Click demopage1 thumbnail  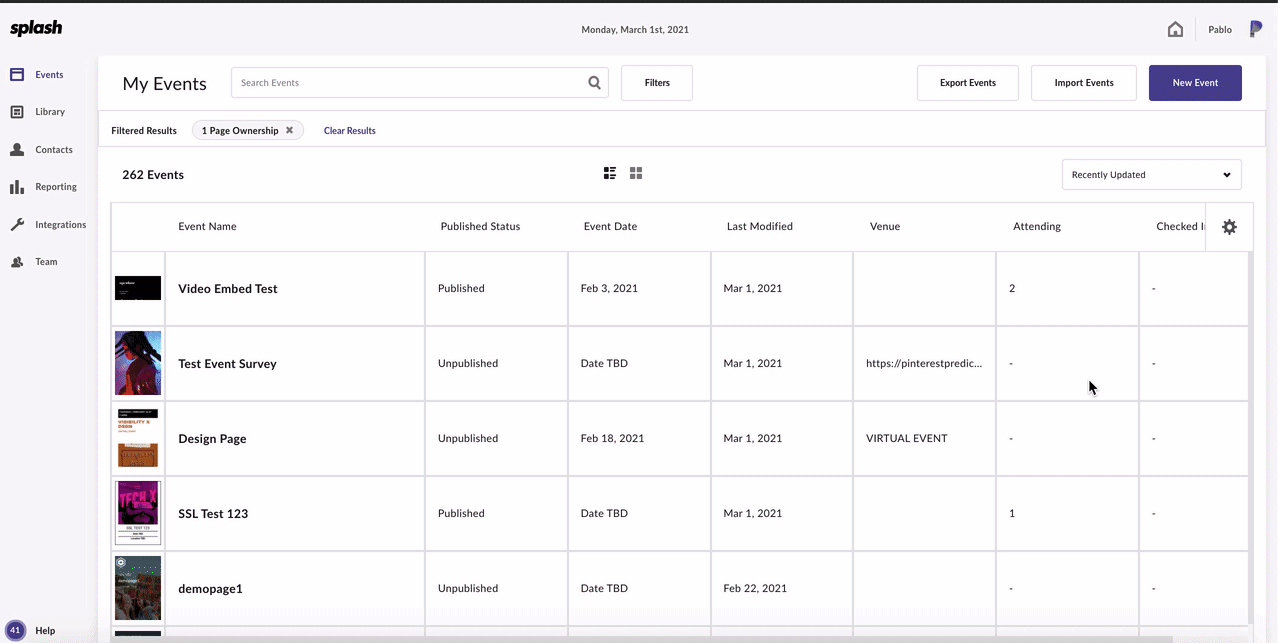coord(138,588)
